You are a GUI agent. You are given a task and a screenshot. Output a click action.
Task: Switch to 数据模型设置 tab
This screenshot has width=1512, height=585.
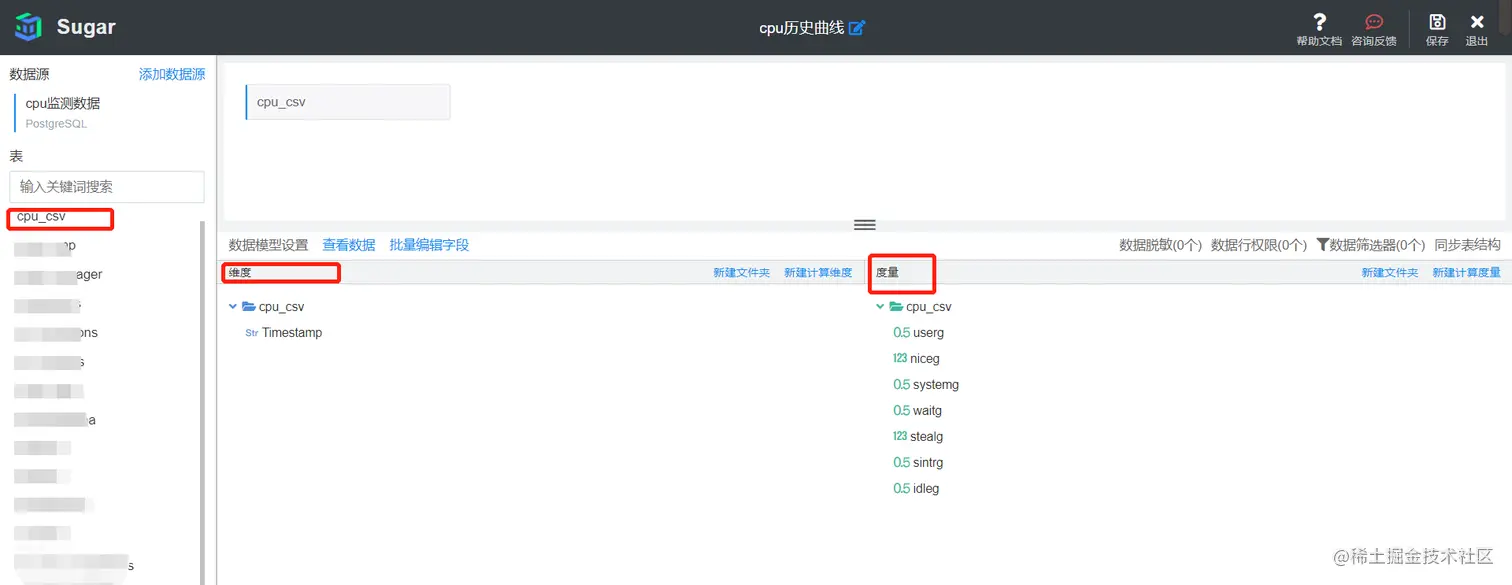click(268, 245)
